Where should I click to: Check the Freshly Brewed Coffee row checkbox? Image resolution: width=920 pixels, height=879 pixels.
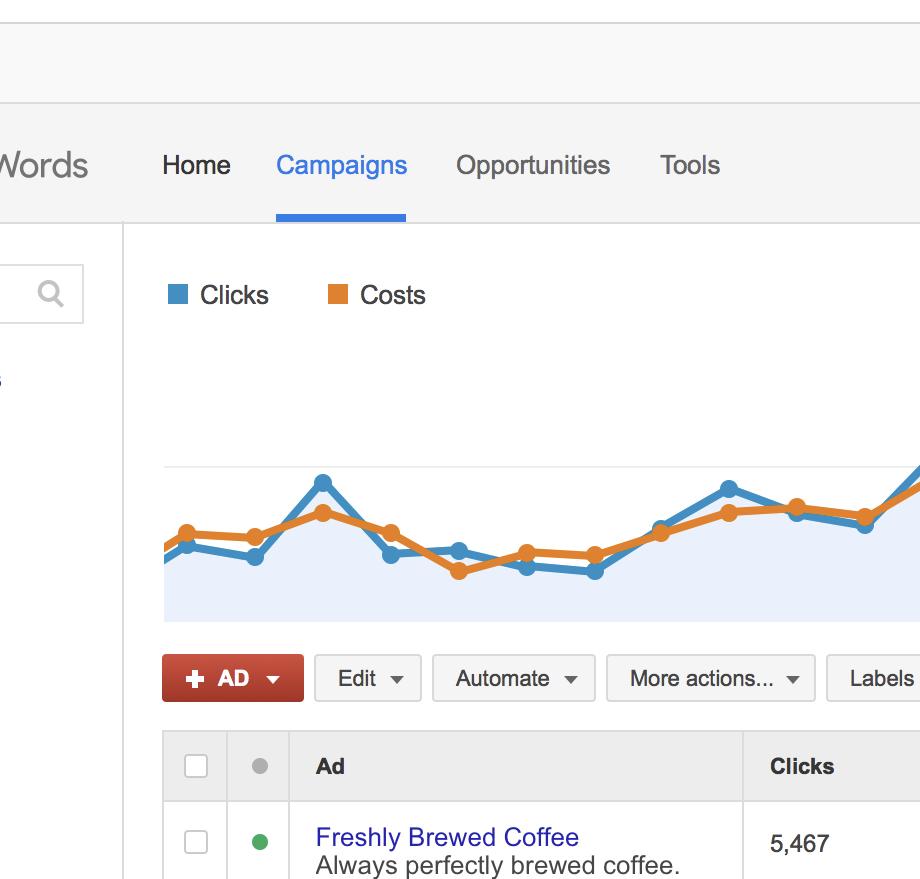click(196, 842)
